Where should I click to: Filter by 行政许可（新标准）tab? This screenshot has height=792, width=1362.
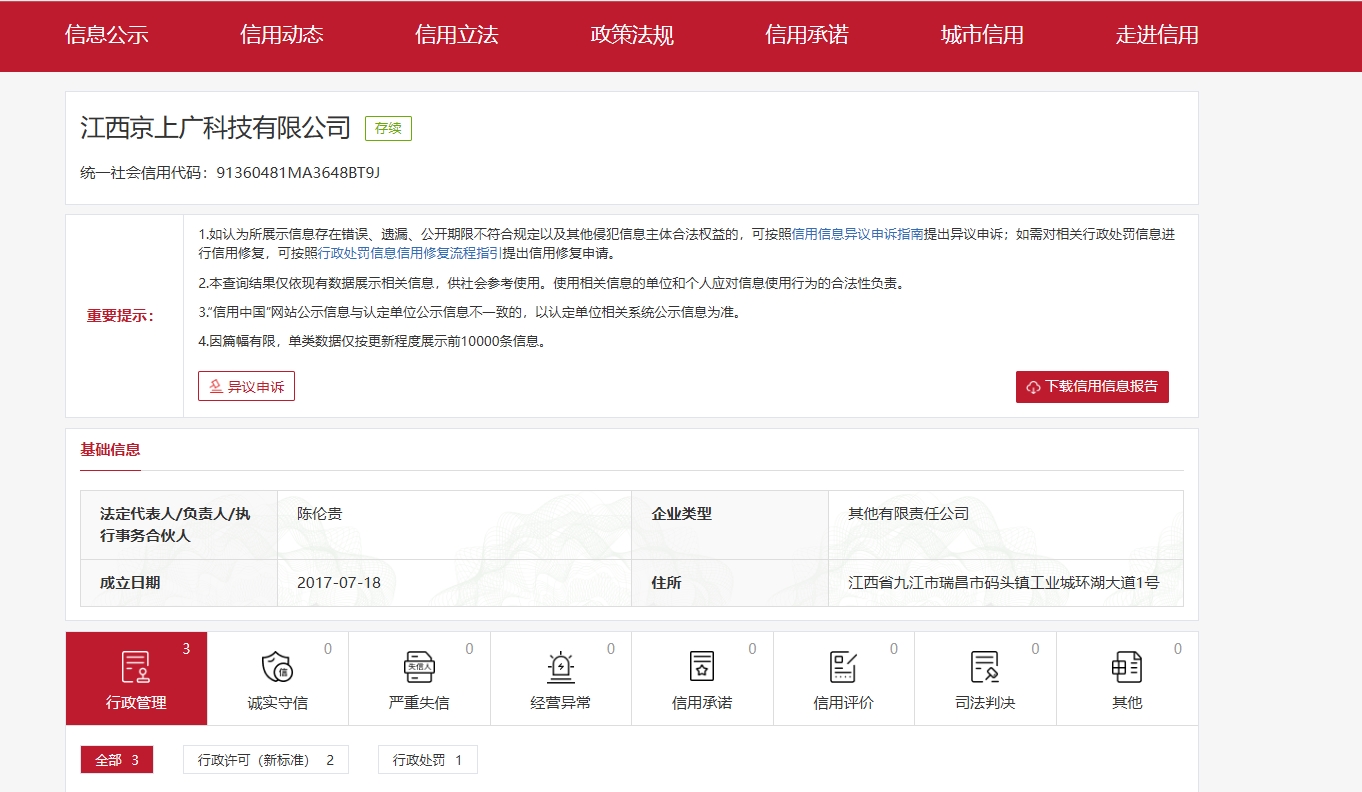click(x=266, y=760)
